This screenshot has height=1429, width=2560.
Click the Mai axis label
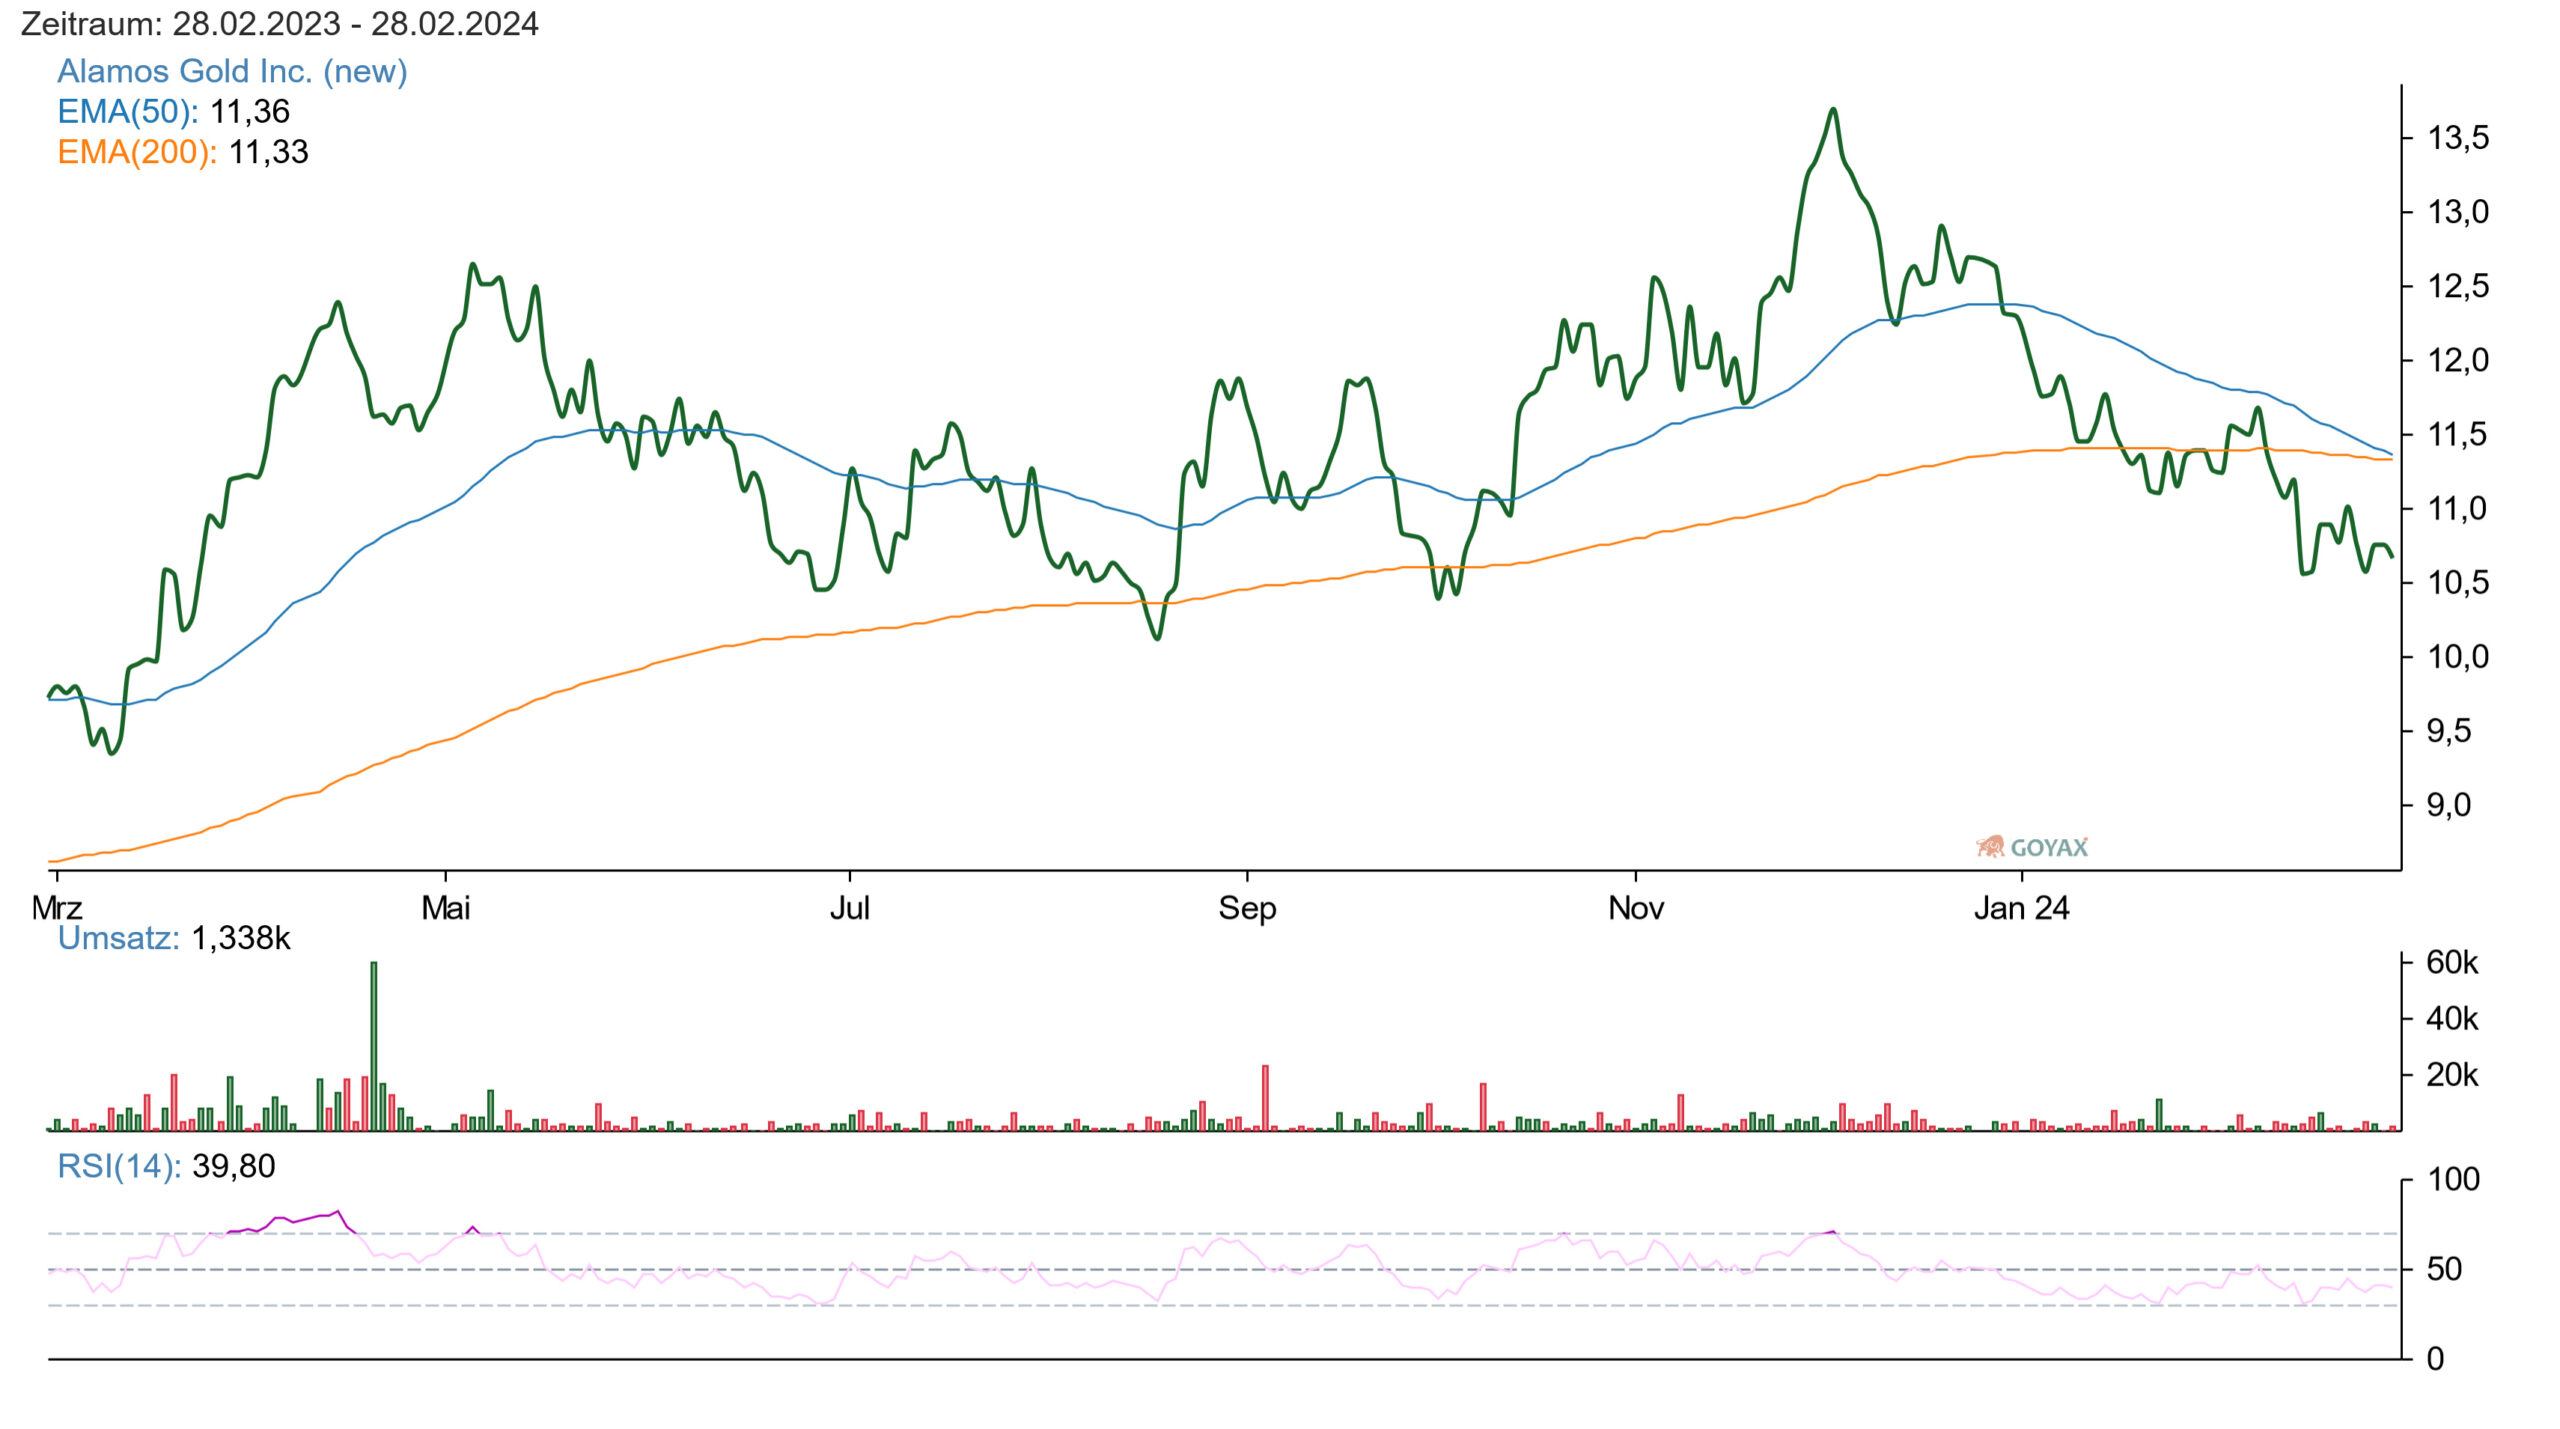[x=445, y=908]
